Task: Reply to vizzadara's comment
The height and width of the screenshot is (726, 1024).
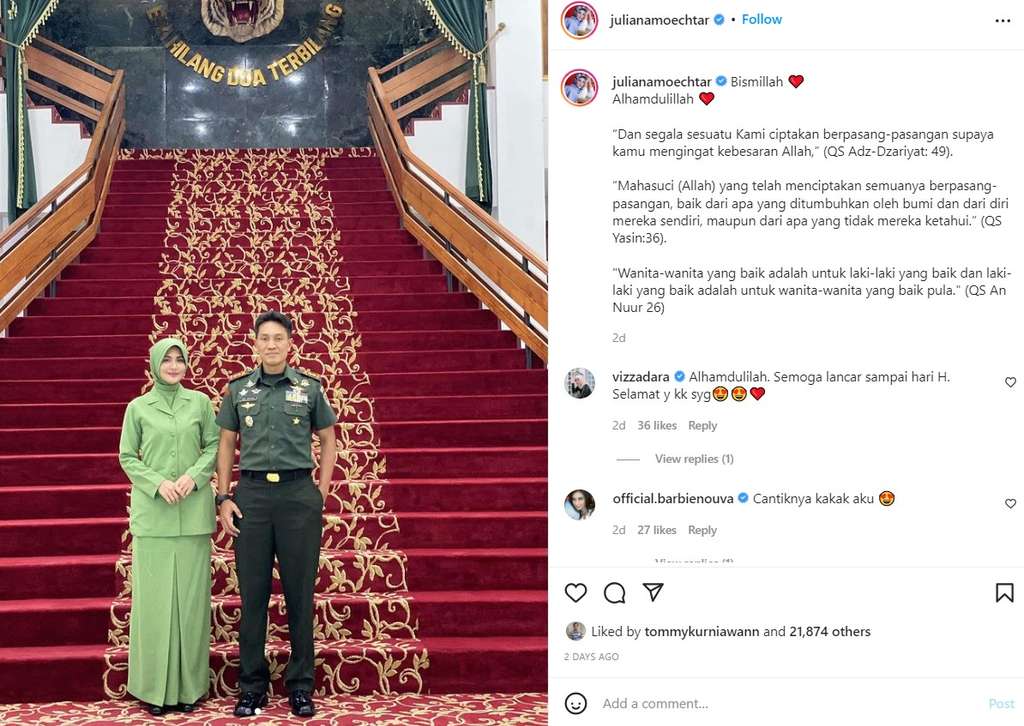Action: (702, 426)
